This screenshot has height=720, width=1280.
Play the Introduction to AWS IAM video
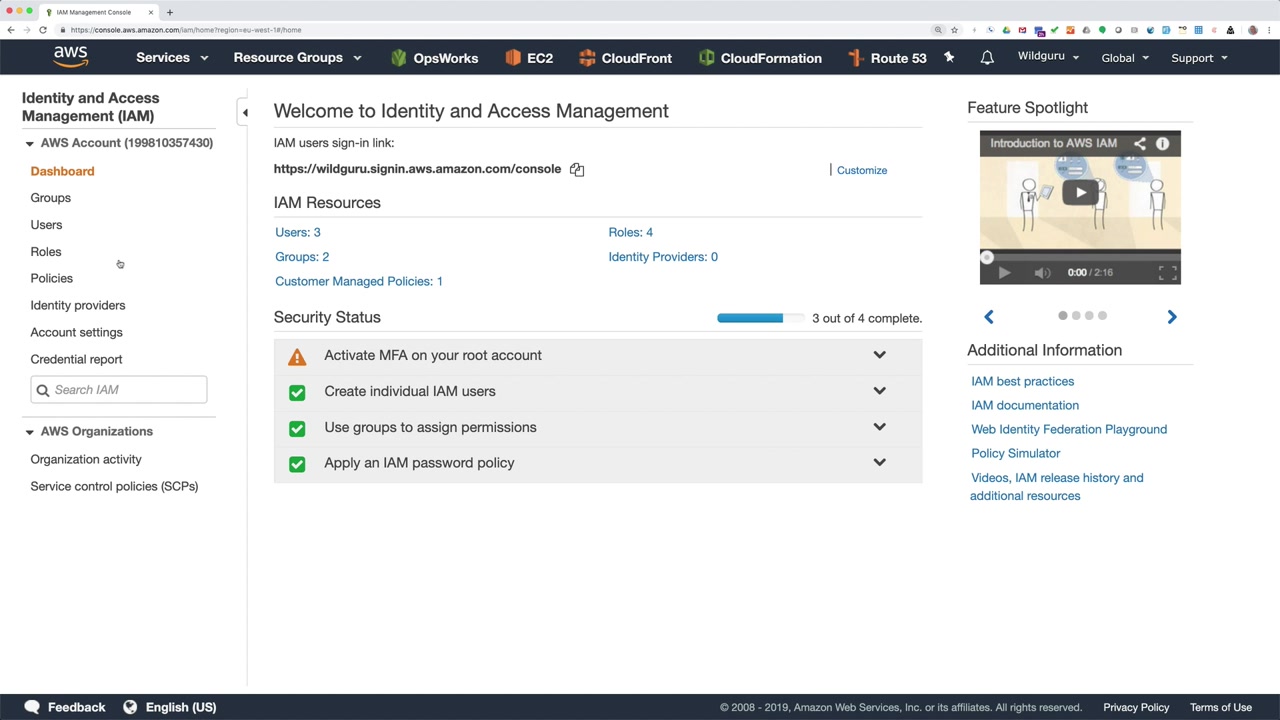(x=1080, y=192)
